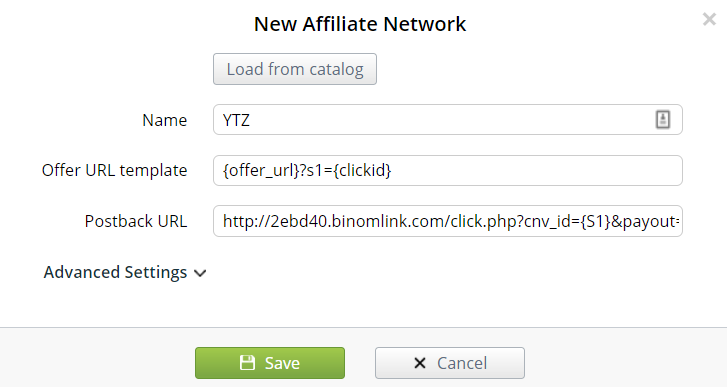727x387 pixels.
Task: Focus the Postback URL field
Action: (x=447, y=221)
